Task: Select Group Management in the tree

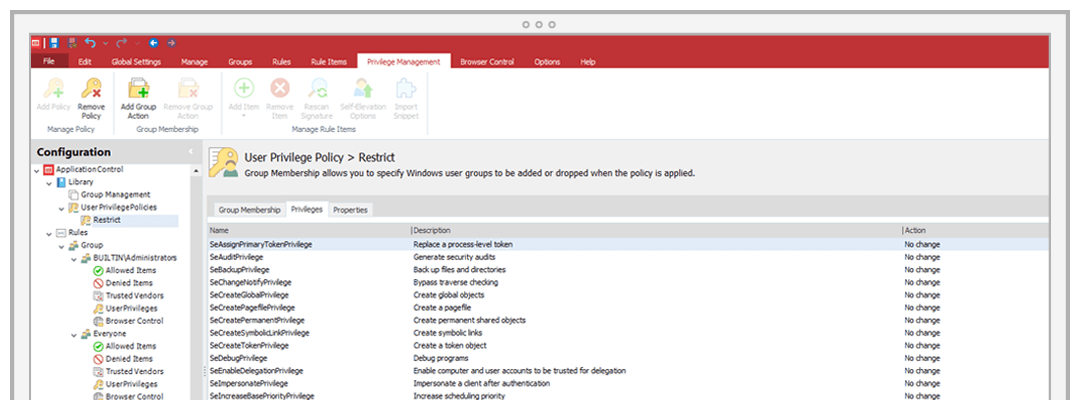Action: (x=110, y=195)
